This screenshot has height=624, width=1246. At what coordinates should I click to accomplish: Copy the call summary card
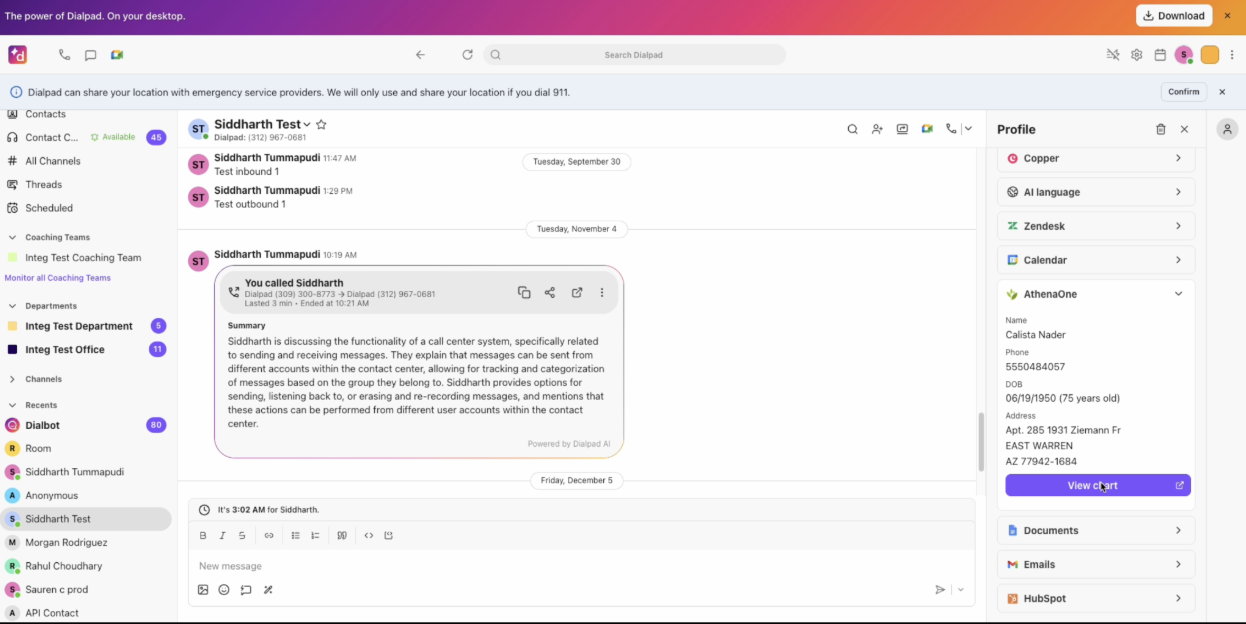click(524, 292)
